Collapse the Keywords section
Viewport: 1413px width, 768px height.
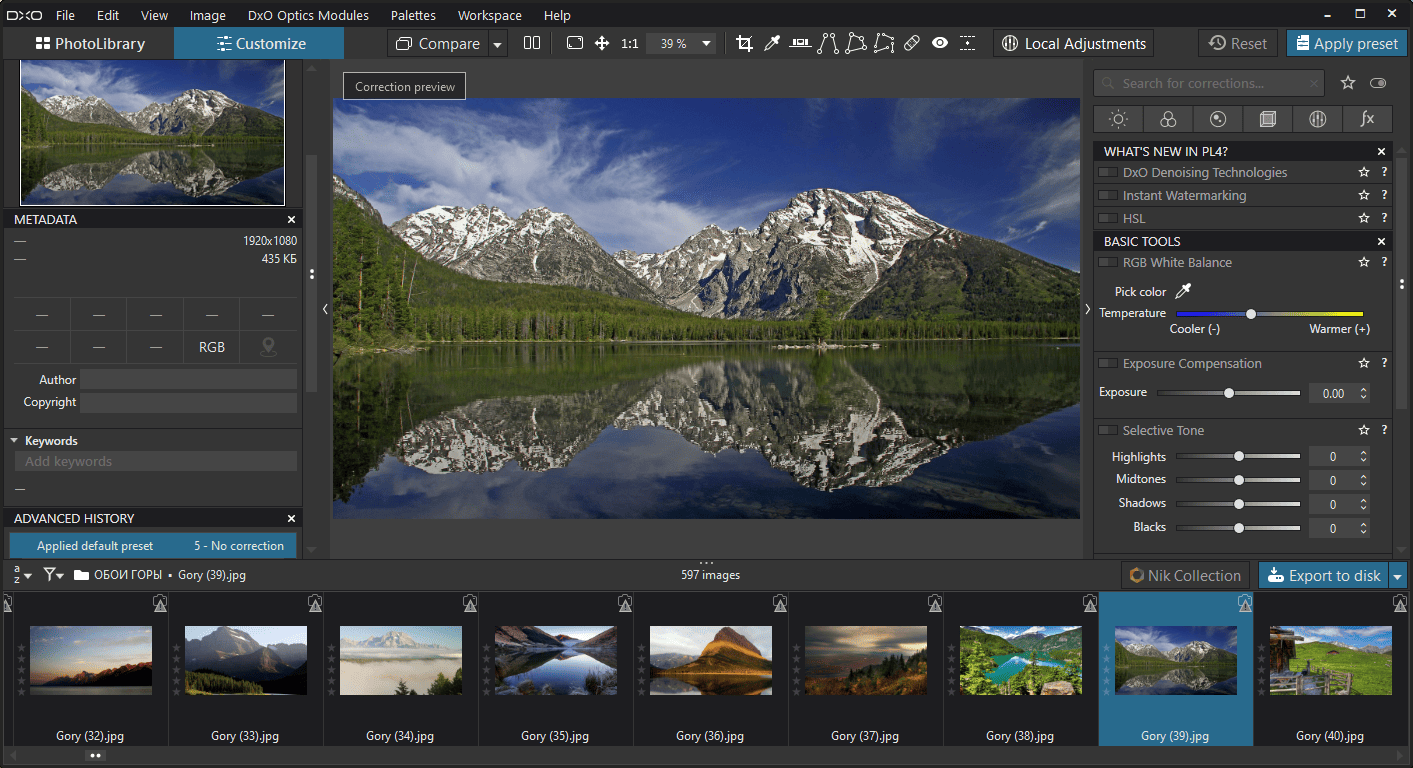tap(15, 441)
